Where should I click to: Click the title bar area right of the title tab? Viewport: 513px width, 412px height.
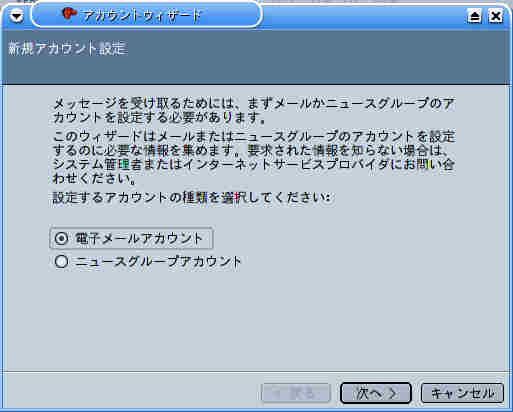pyautogui.click(x=363, y=16)
